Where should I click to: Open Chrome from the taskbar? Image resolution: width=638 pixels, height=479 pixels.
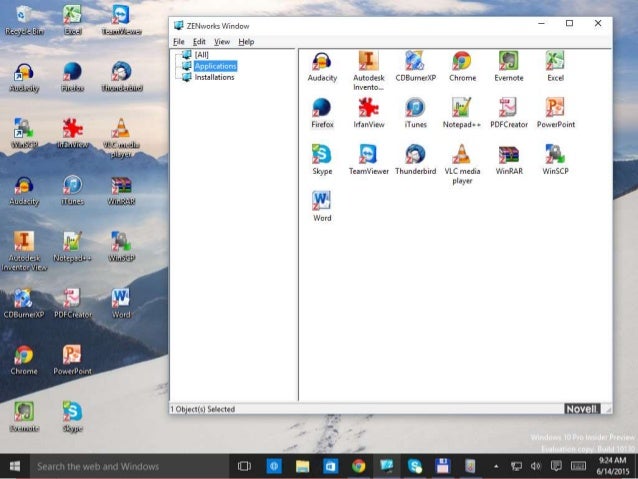tap(358, 466)
